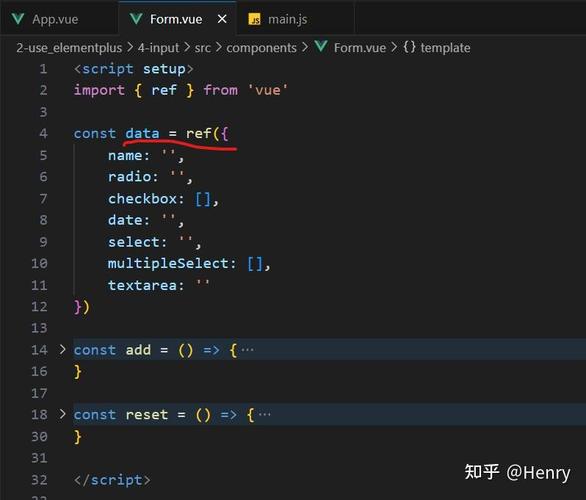Click the Vue icon in the breadcrumb
The height and width of the screenshot is (500, 586).
click(321, 47)
